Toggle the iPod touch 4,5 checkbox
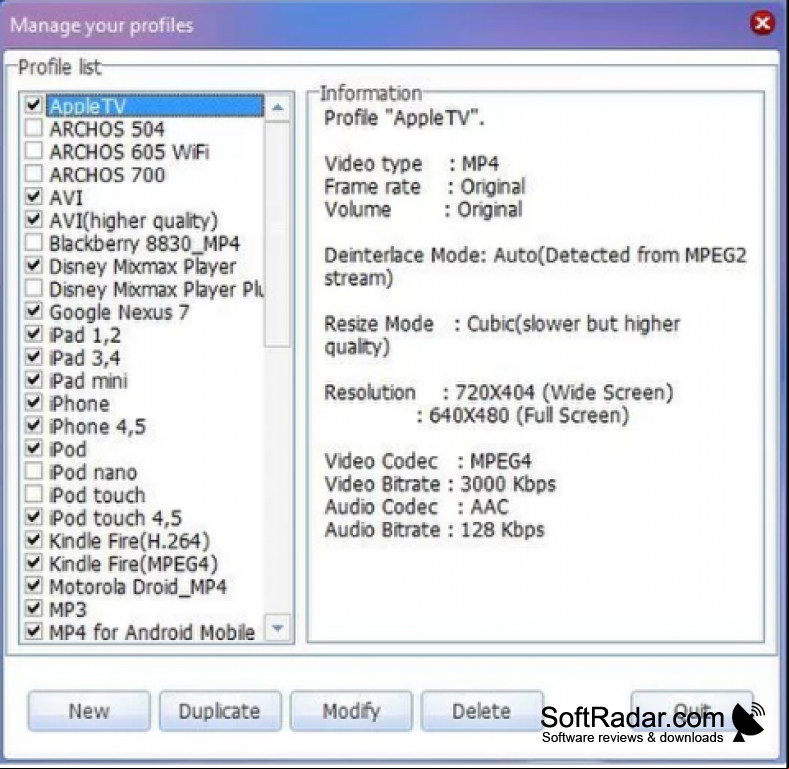Viewport: 789px width, 769px height. pyautogui.click(x=33, y=517)
